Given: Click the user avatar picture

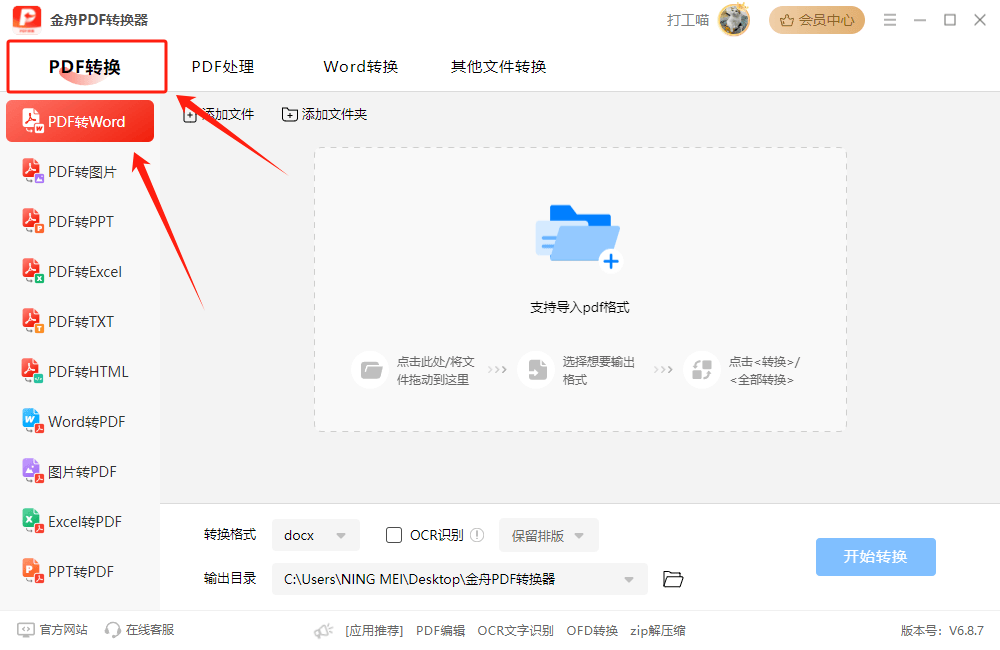Looking at the screenshot, I should (x=734, y=20).
